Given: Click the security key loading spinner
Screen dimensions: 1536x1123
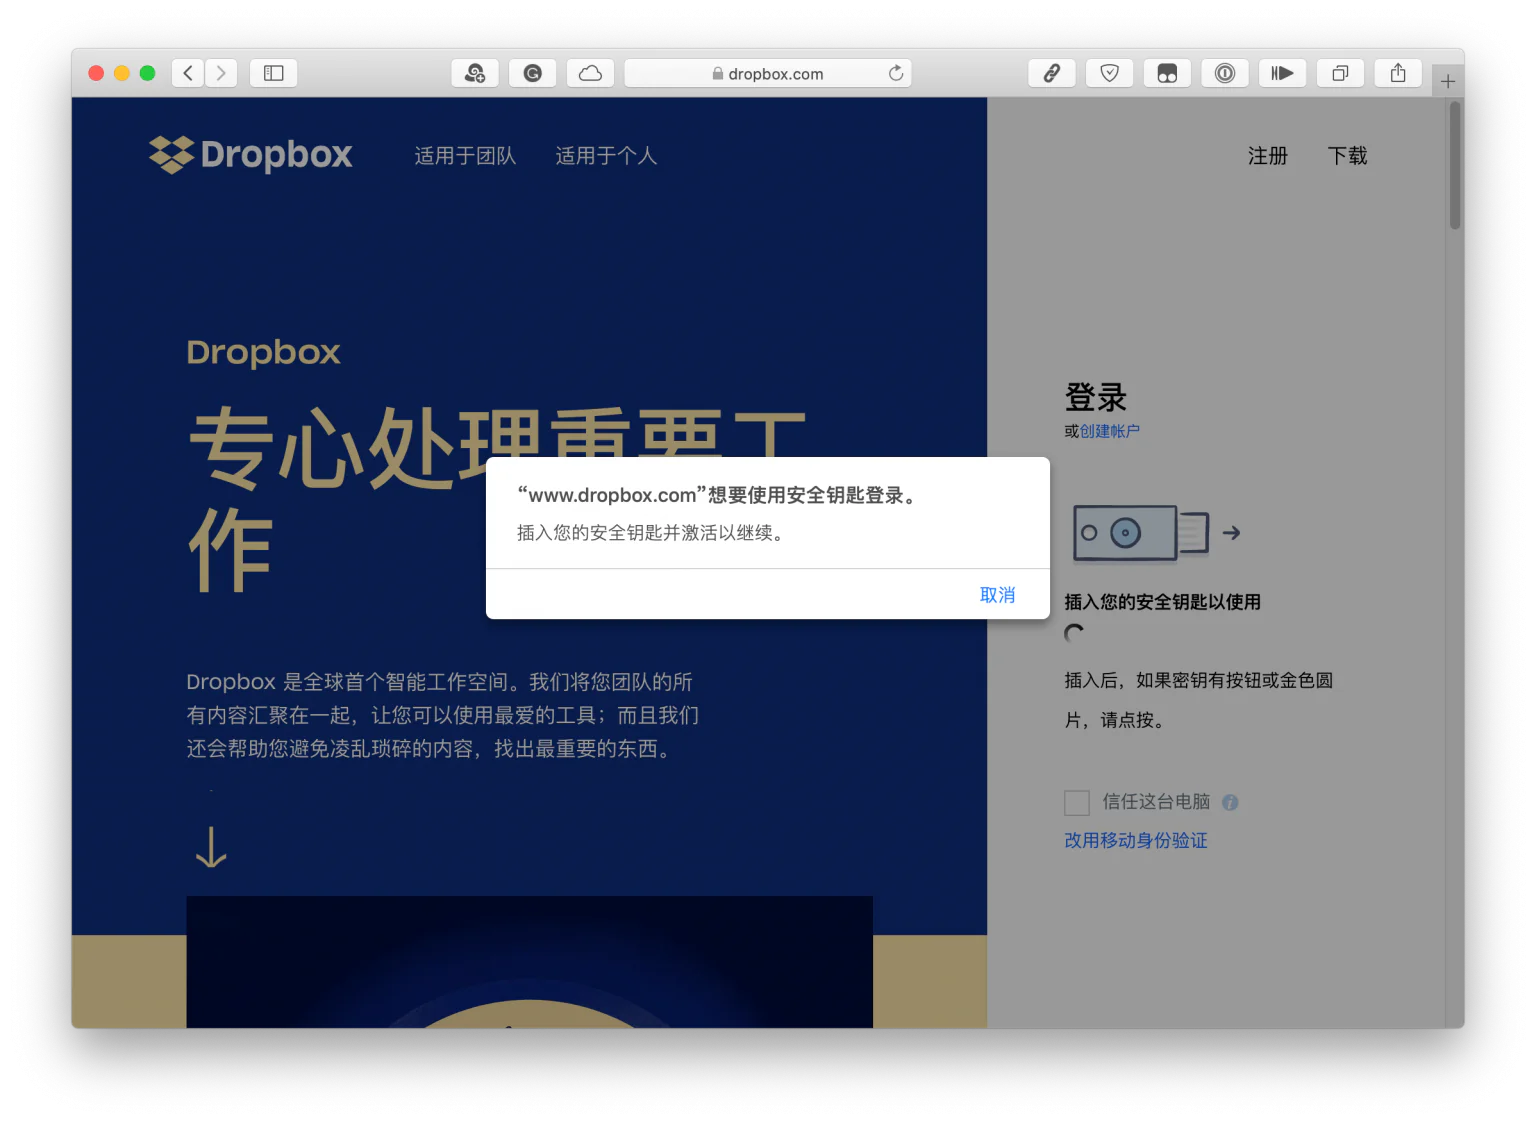Looking at the screenshot, I should click(x=1074, y=632).
